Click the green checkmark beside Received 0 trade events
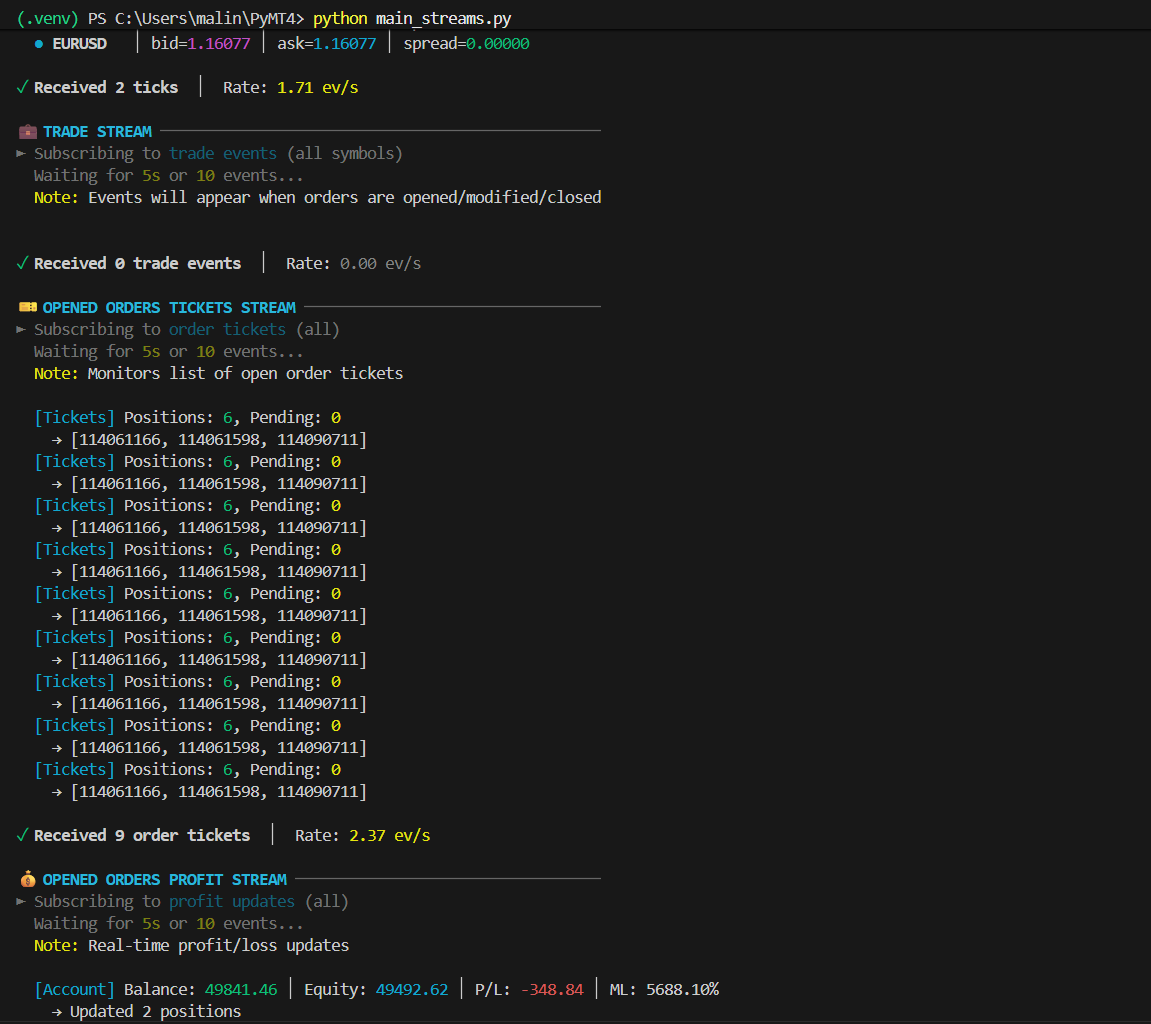Image resolution: width=1151 pixels, height=1024 pixels. pos(21,263)
